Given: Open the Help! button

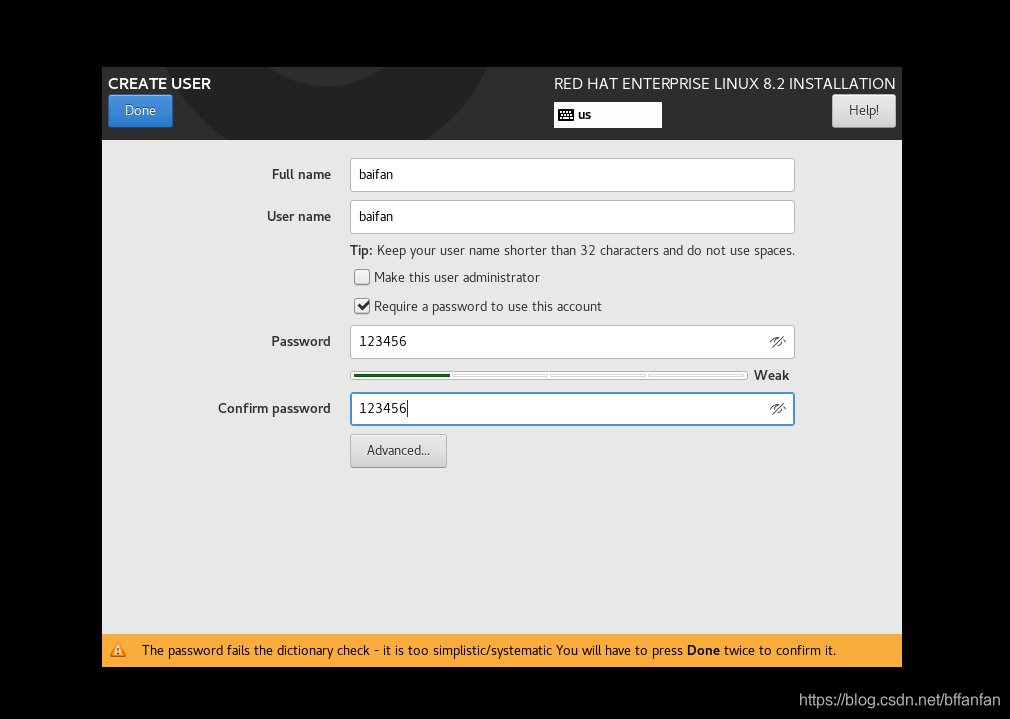Looking at the screenshot, I should (x=863, y=111).
